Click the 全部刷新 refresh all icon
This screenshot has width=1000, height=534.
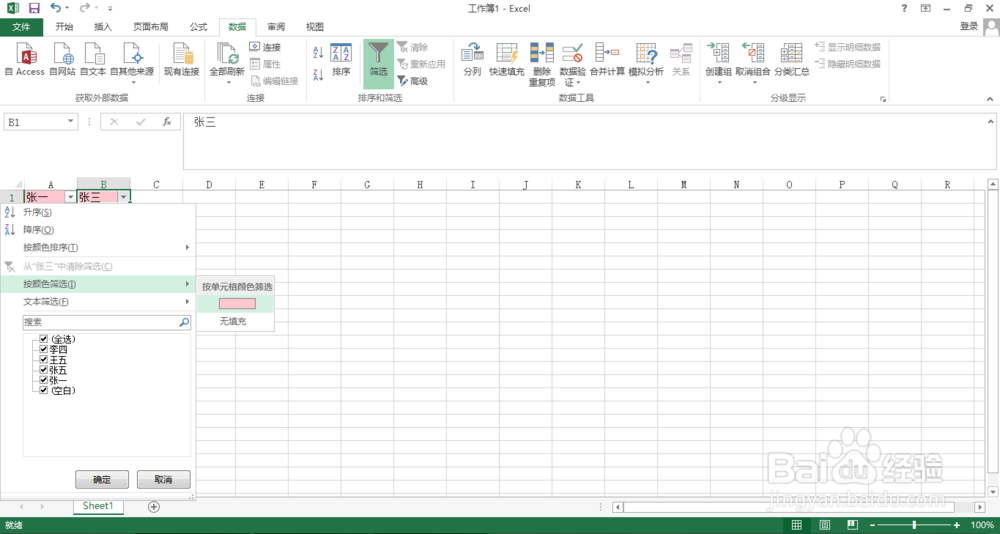227,54
